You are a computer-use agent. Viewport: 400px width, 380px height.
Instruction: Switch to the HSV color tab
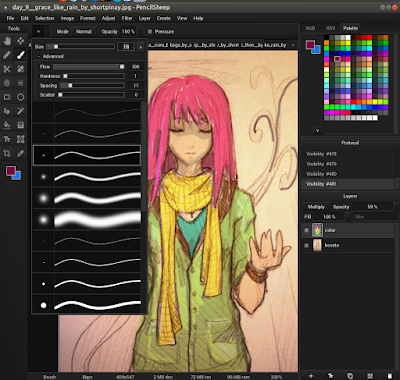coord(330,28)
